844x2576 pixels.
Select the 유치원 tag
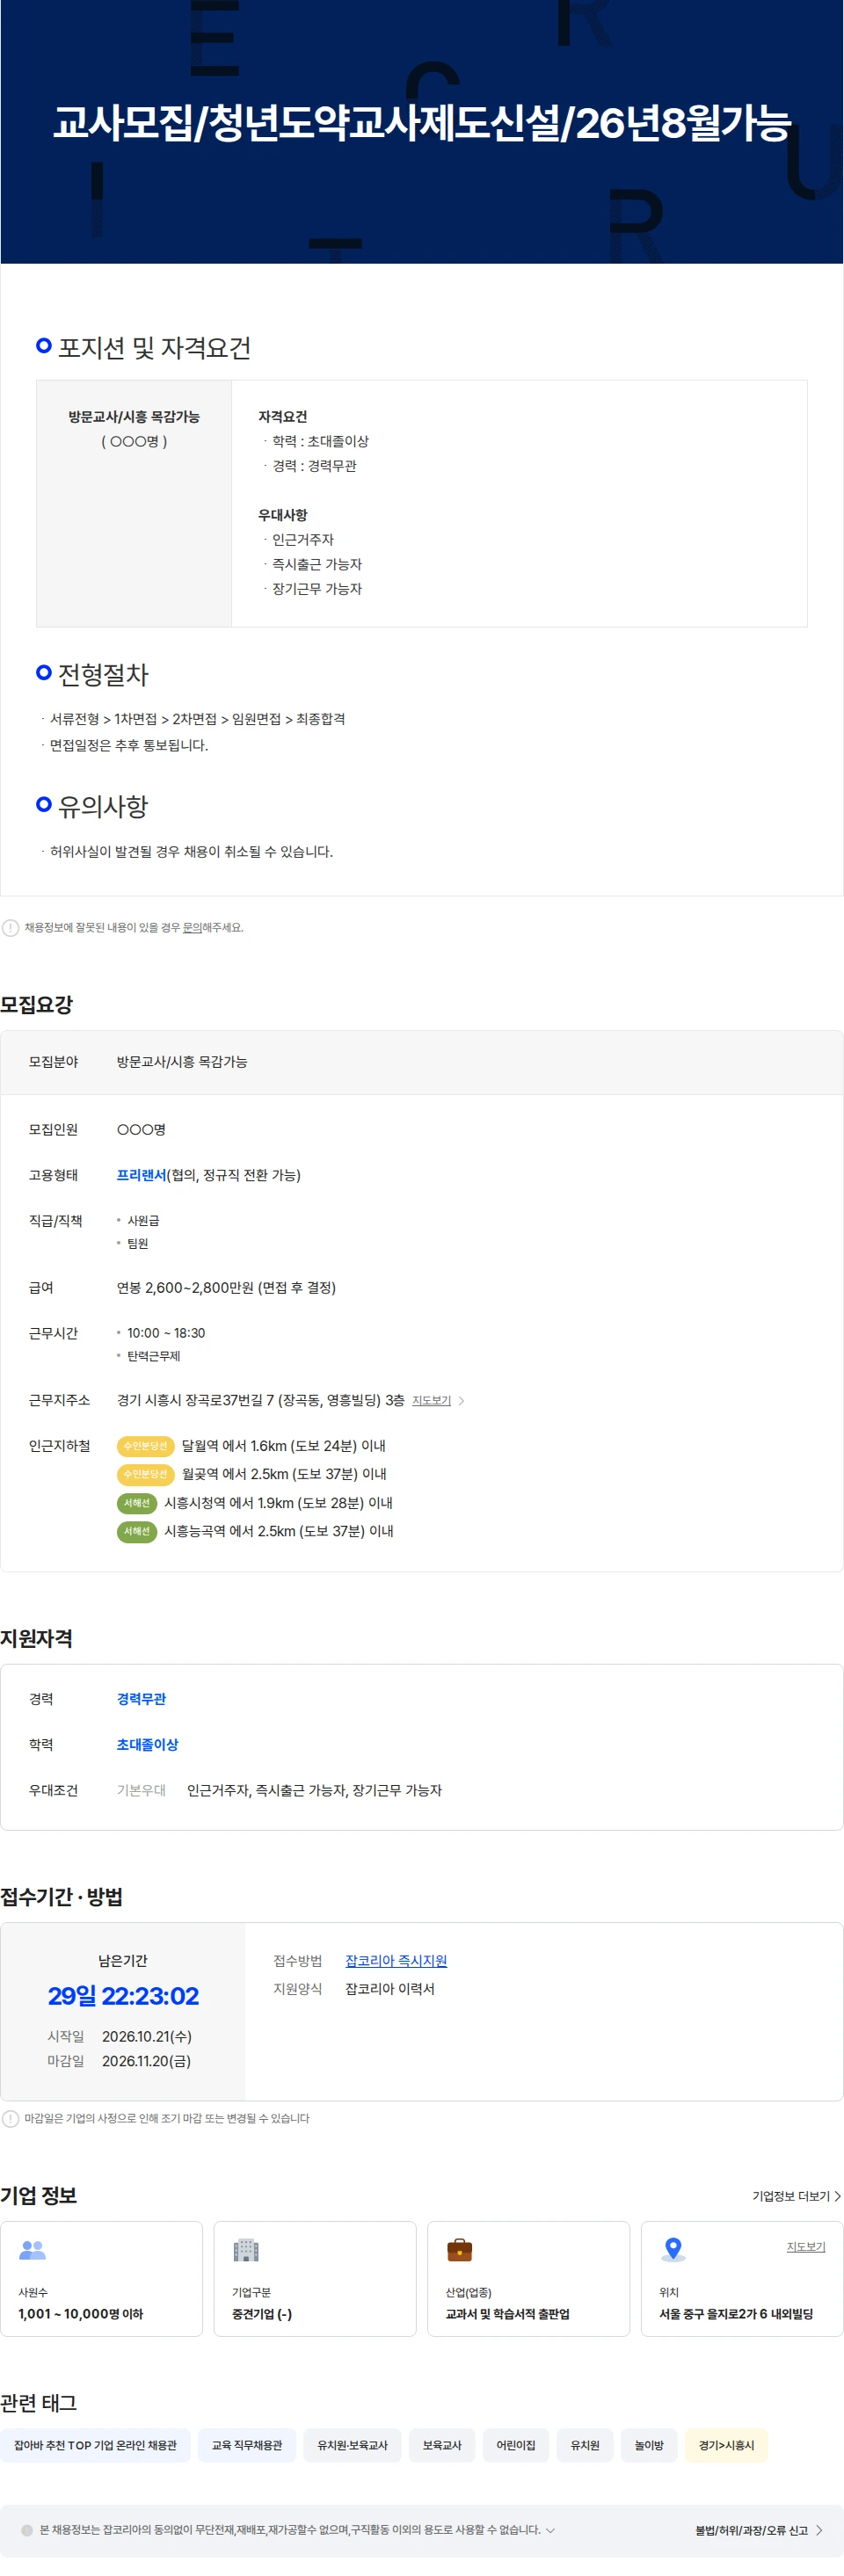(x=585, y=2445)
